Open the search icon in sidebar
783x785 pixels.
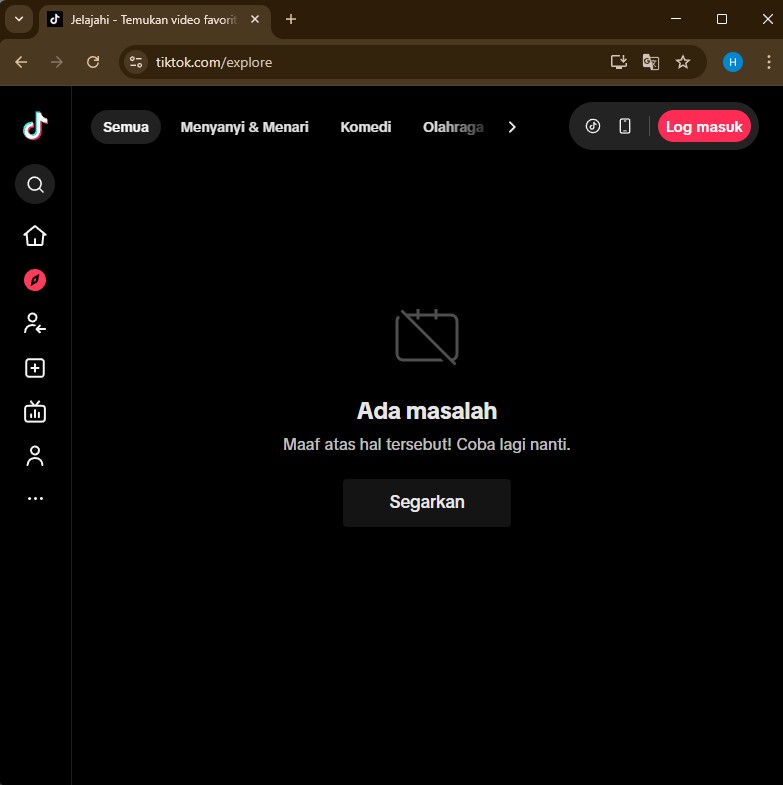35,184
